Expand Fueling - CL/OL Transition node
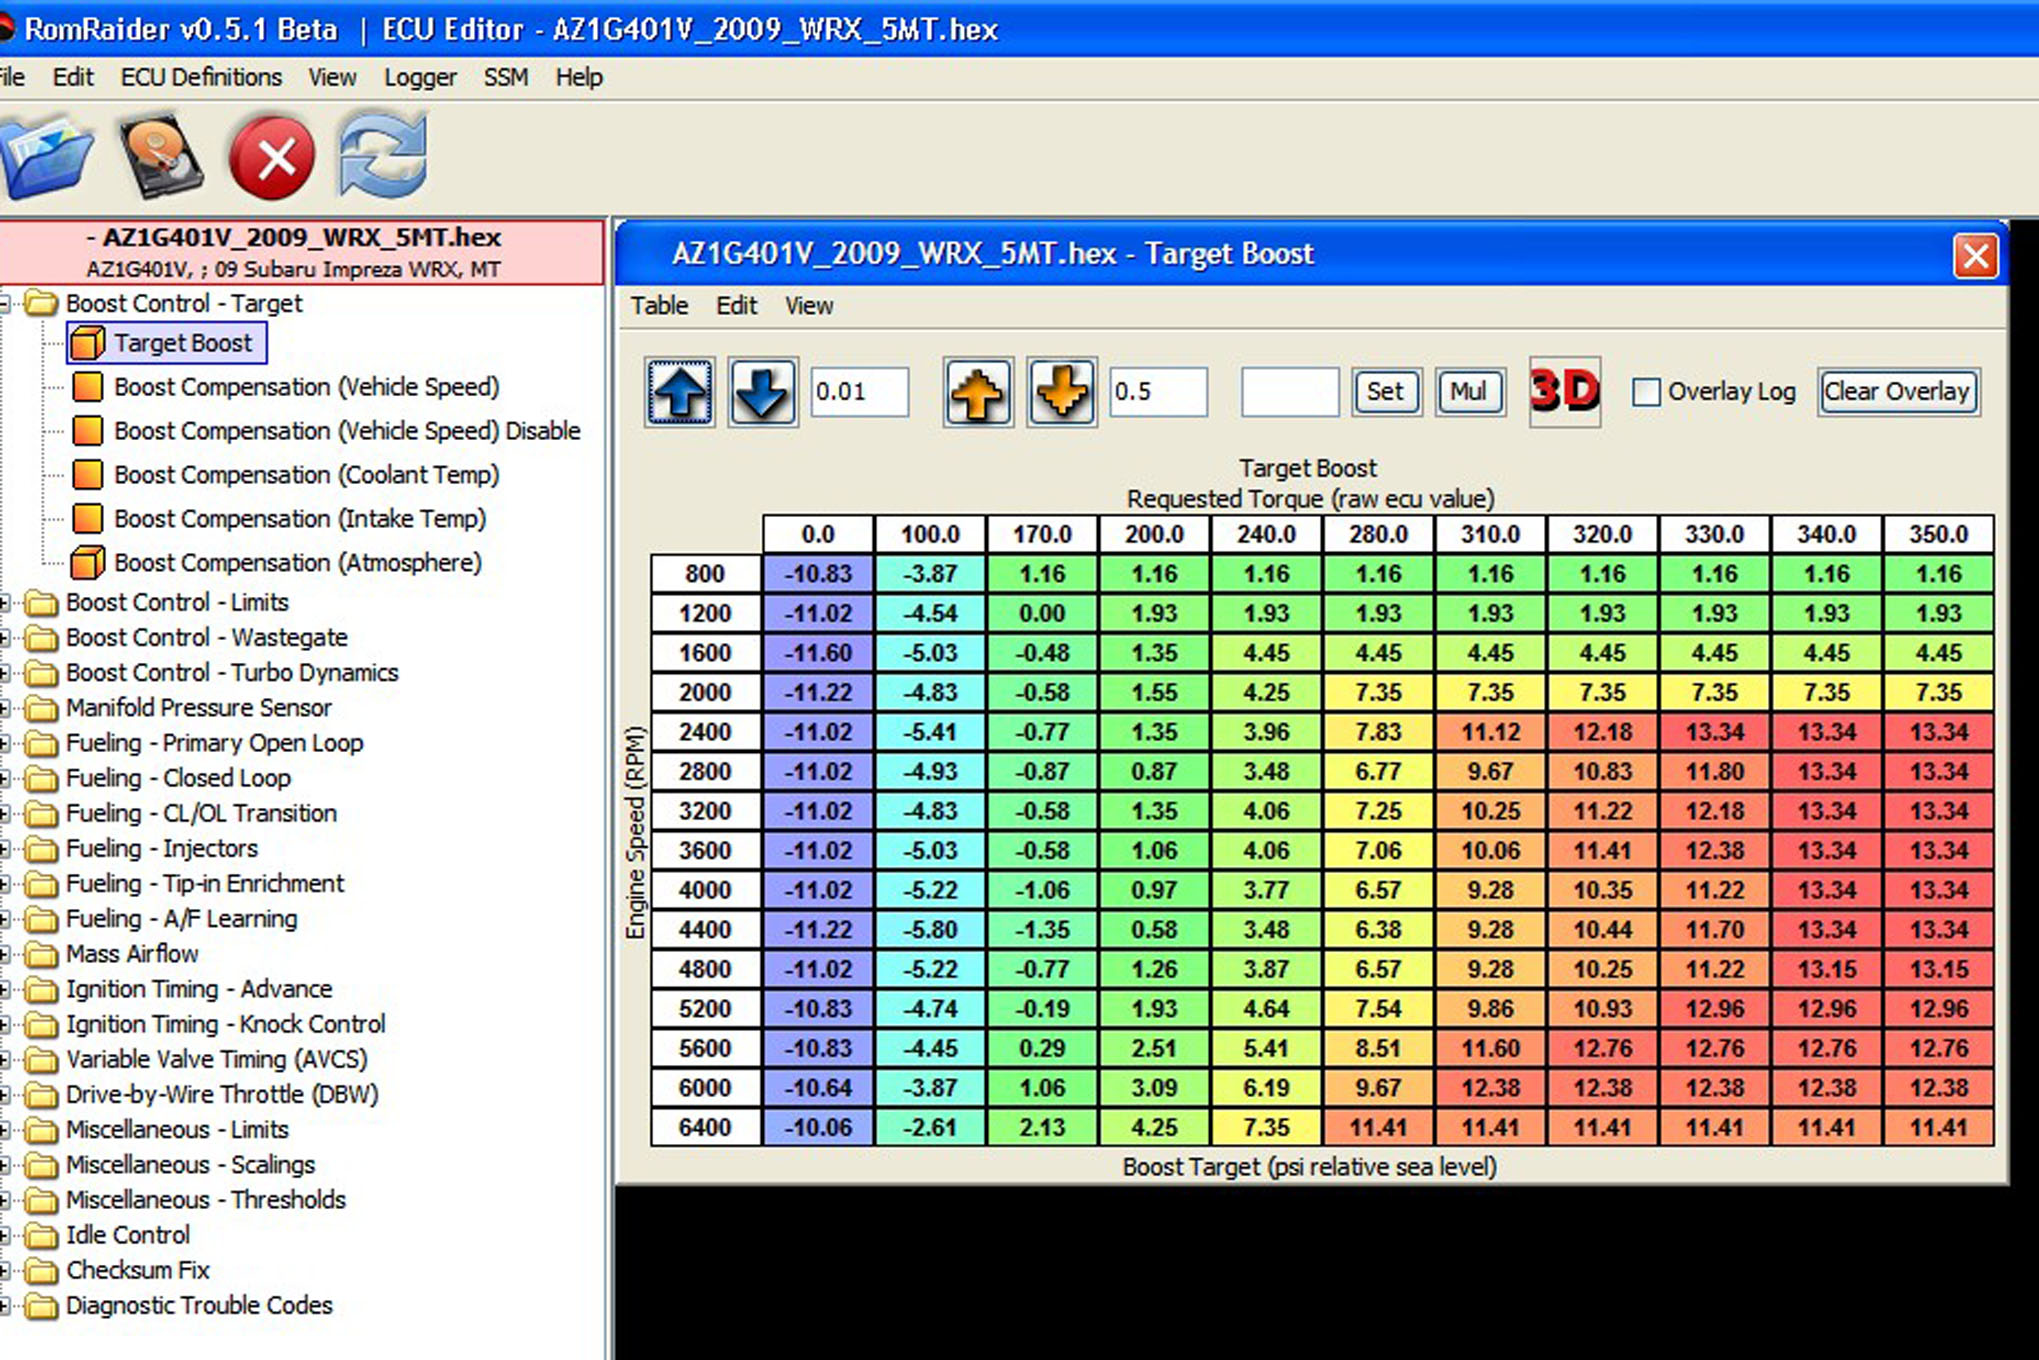The height and width of the screenshot is (1360, 2039). coord(4,814)
